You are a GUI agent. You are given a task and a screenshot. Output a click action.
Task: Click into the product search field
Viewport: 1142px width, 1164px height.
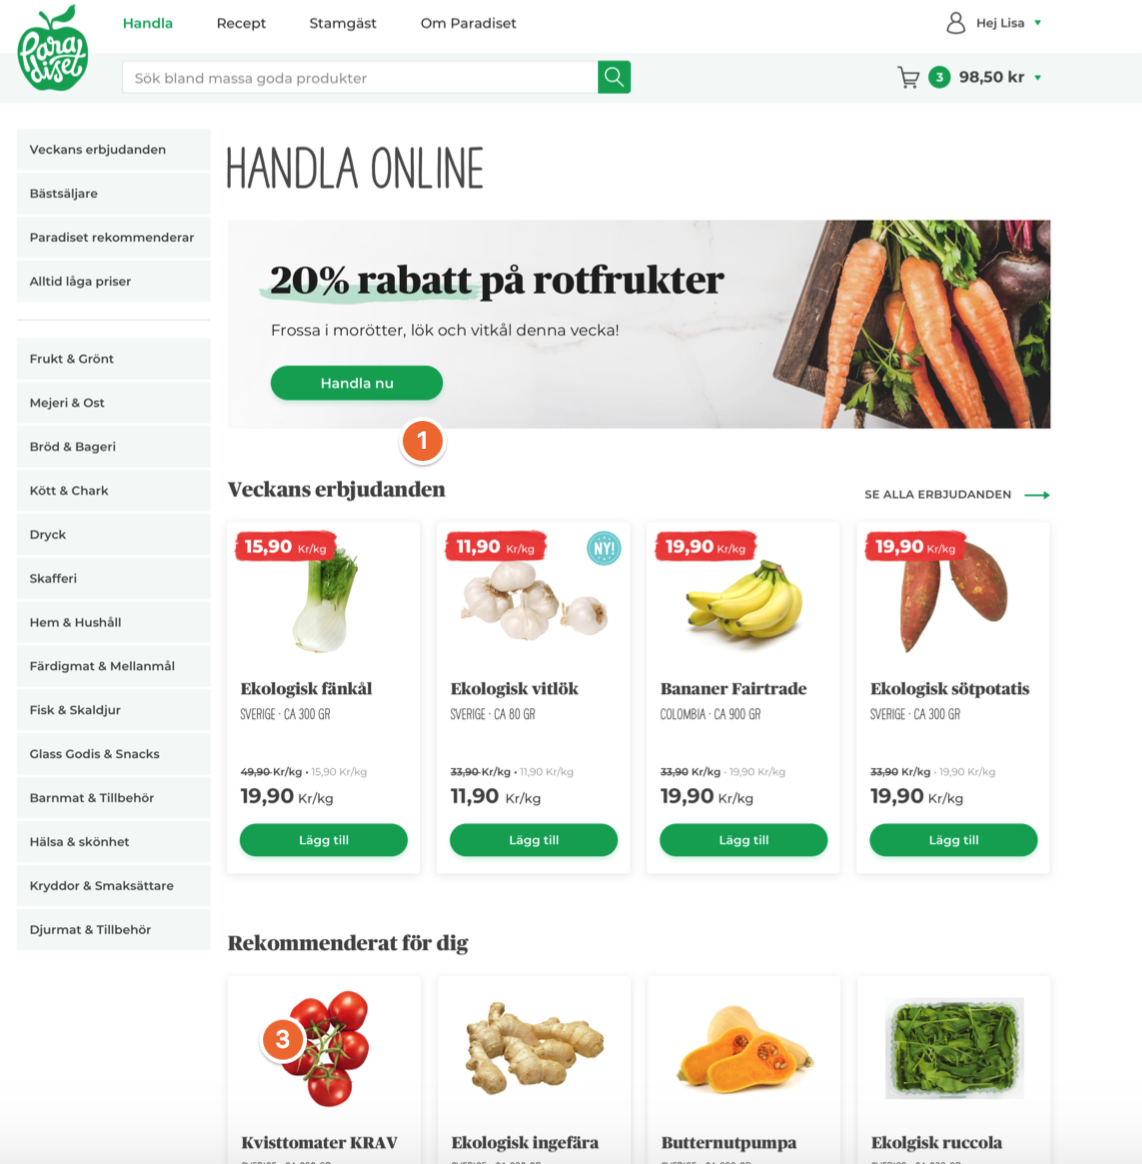tap(360, 77)
